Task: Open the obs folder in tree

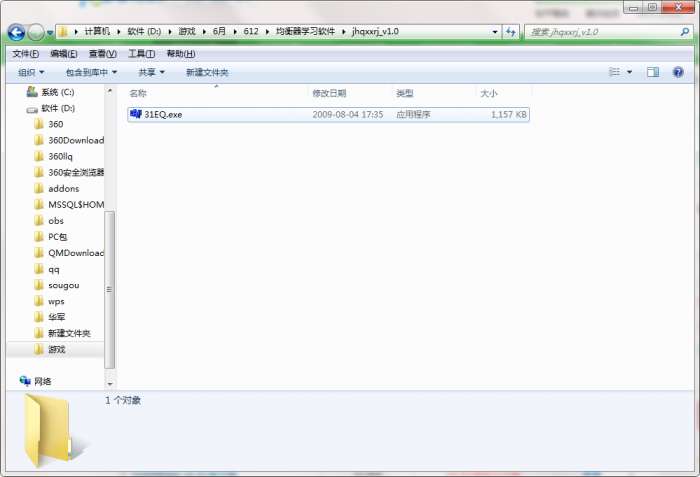Action: (49, 221)
